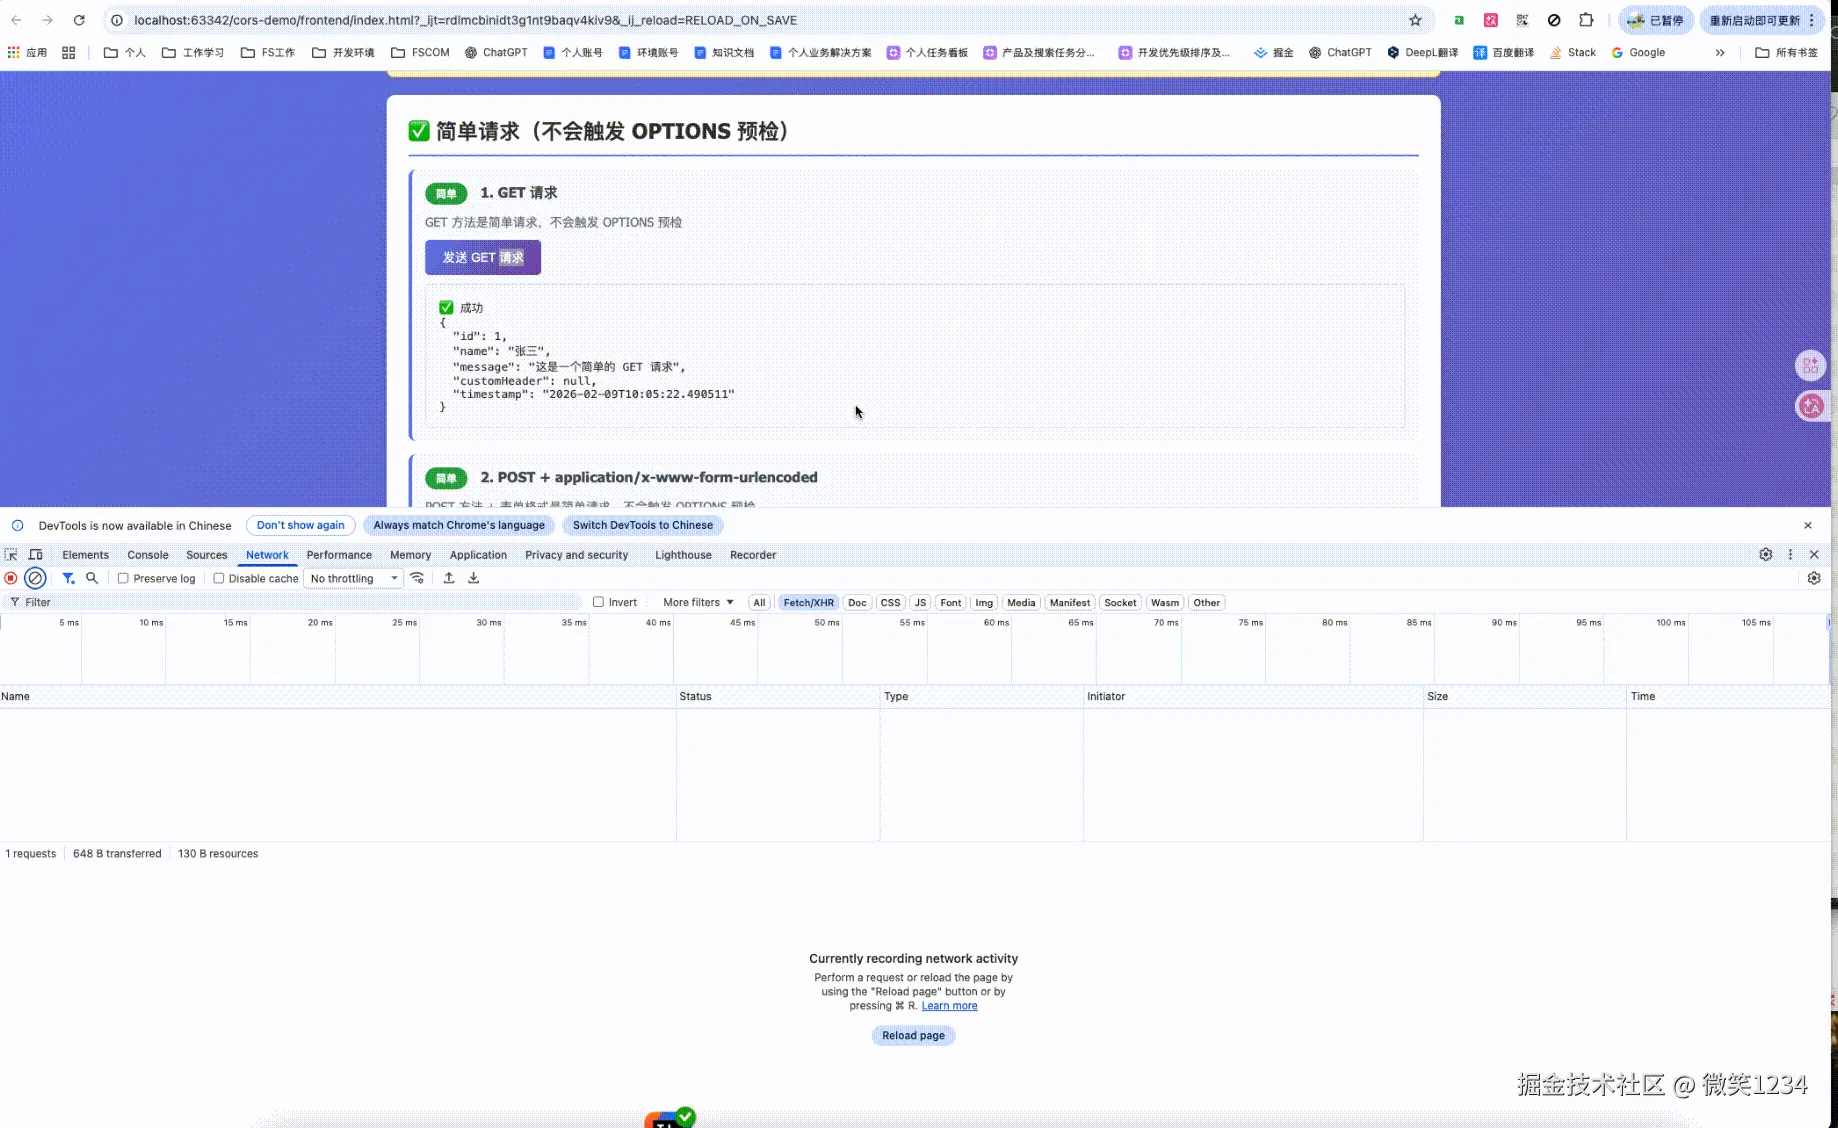Check the Disable cache option
Viewport: 1838px width, 1128px height.
coord(218,578)
